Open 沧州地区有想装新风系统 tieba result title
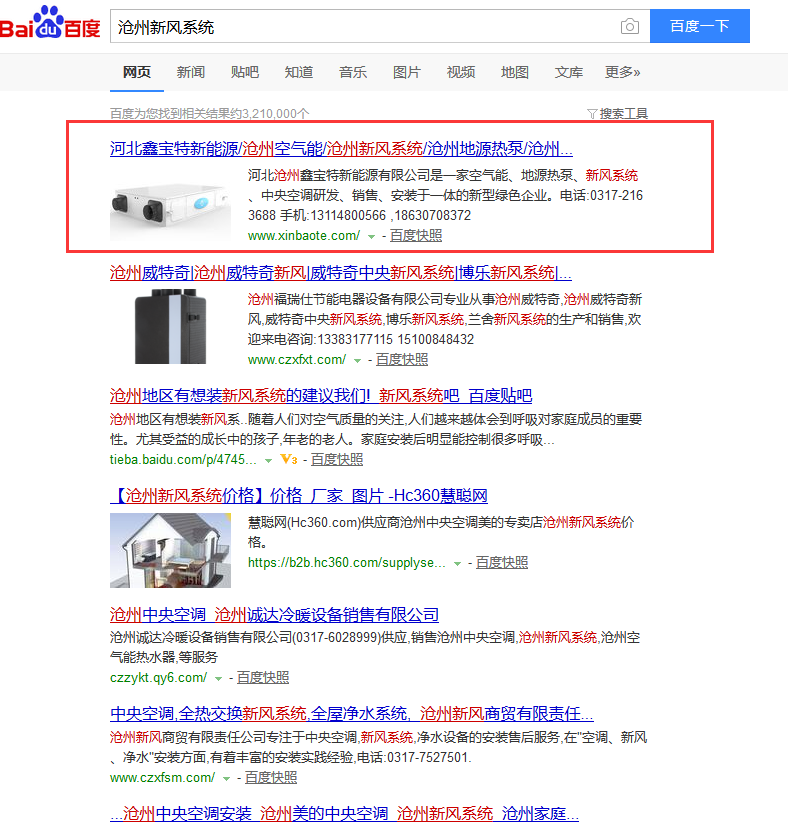788x822 pixels. pyautogui.click(x=321, y=396)
